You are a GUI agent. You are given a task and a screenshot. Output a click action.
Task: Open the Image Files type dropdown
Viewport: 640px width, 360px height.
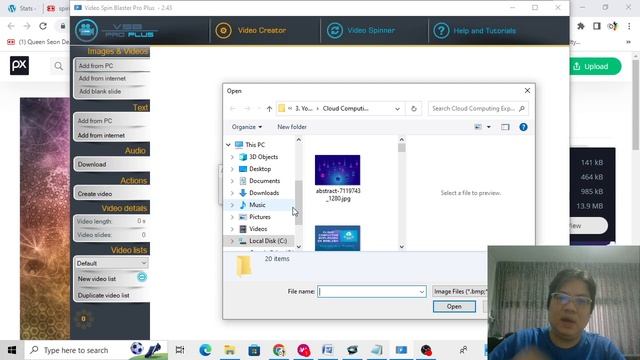click(460, 291)
